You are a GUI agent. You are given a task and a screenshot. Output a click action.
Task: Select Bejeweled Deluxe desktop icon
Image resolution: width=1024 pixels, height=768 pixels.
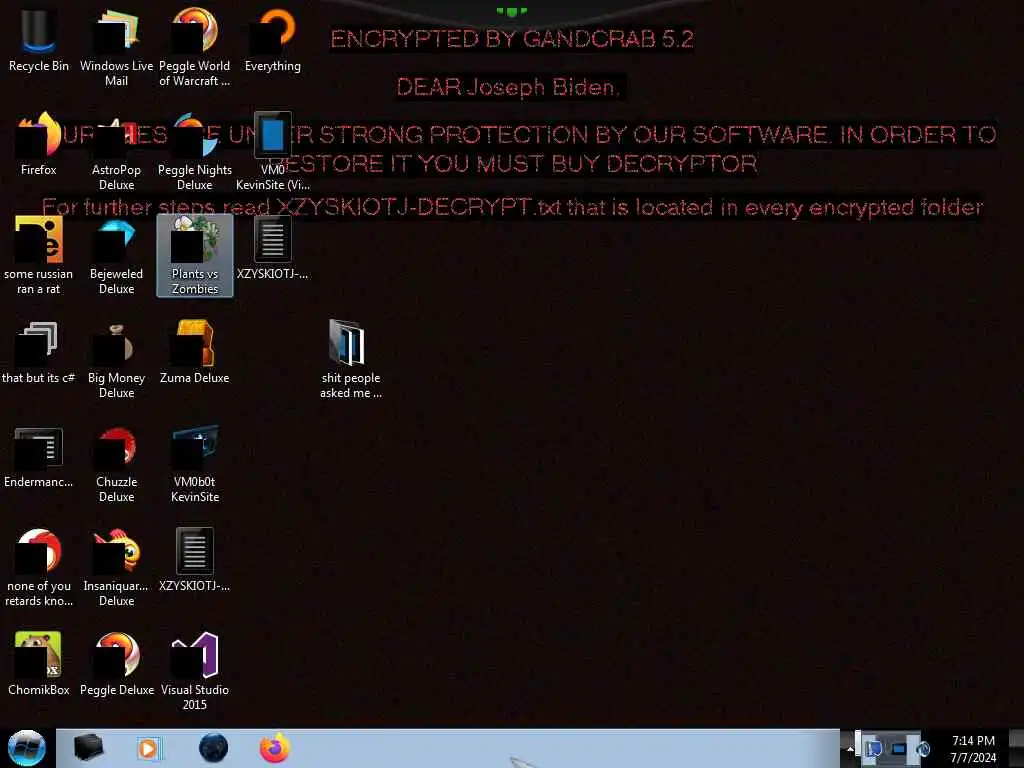click(116, 255)
